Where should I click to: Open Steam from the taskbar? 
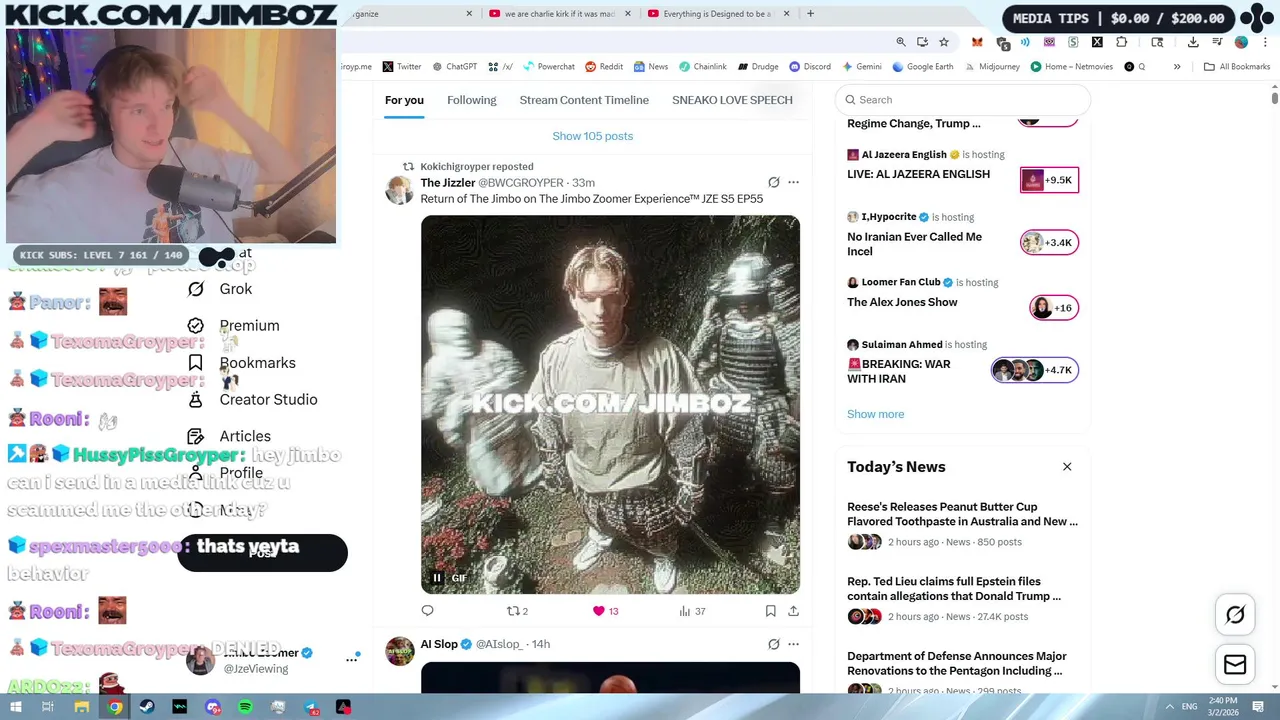[147, 707]
